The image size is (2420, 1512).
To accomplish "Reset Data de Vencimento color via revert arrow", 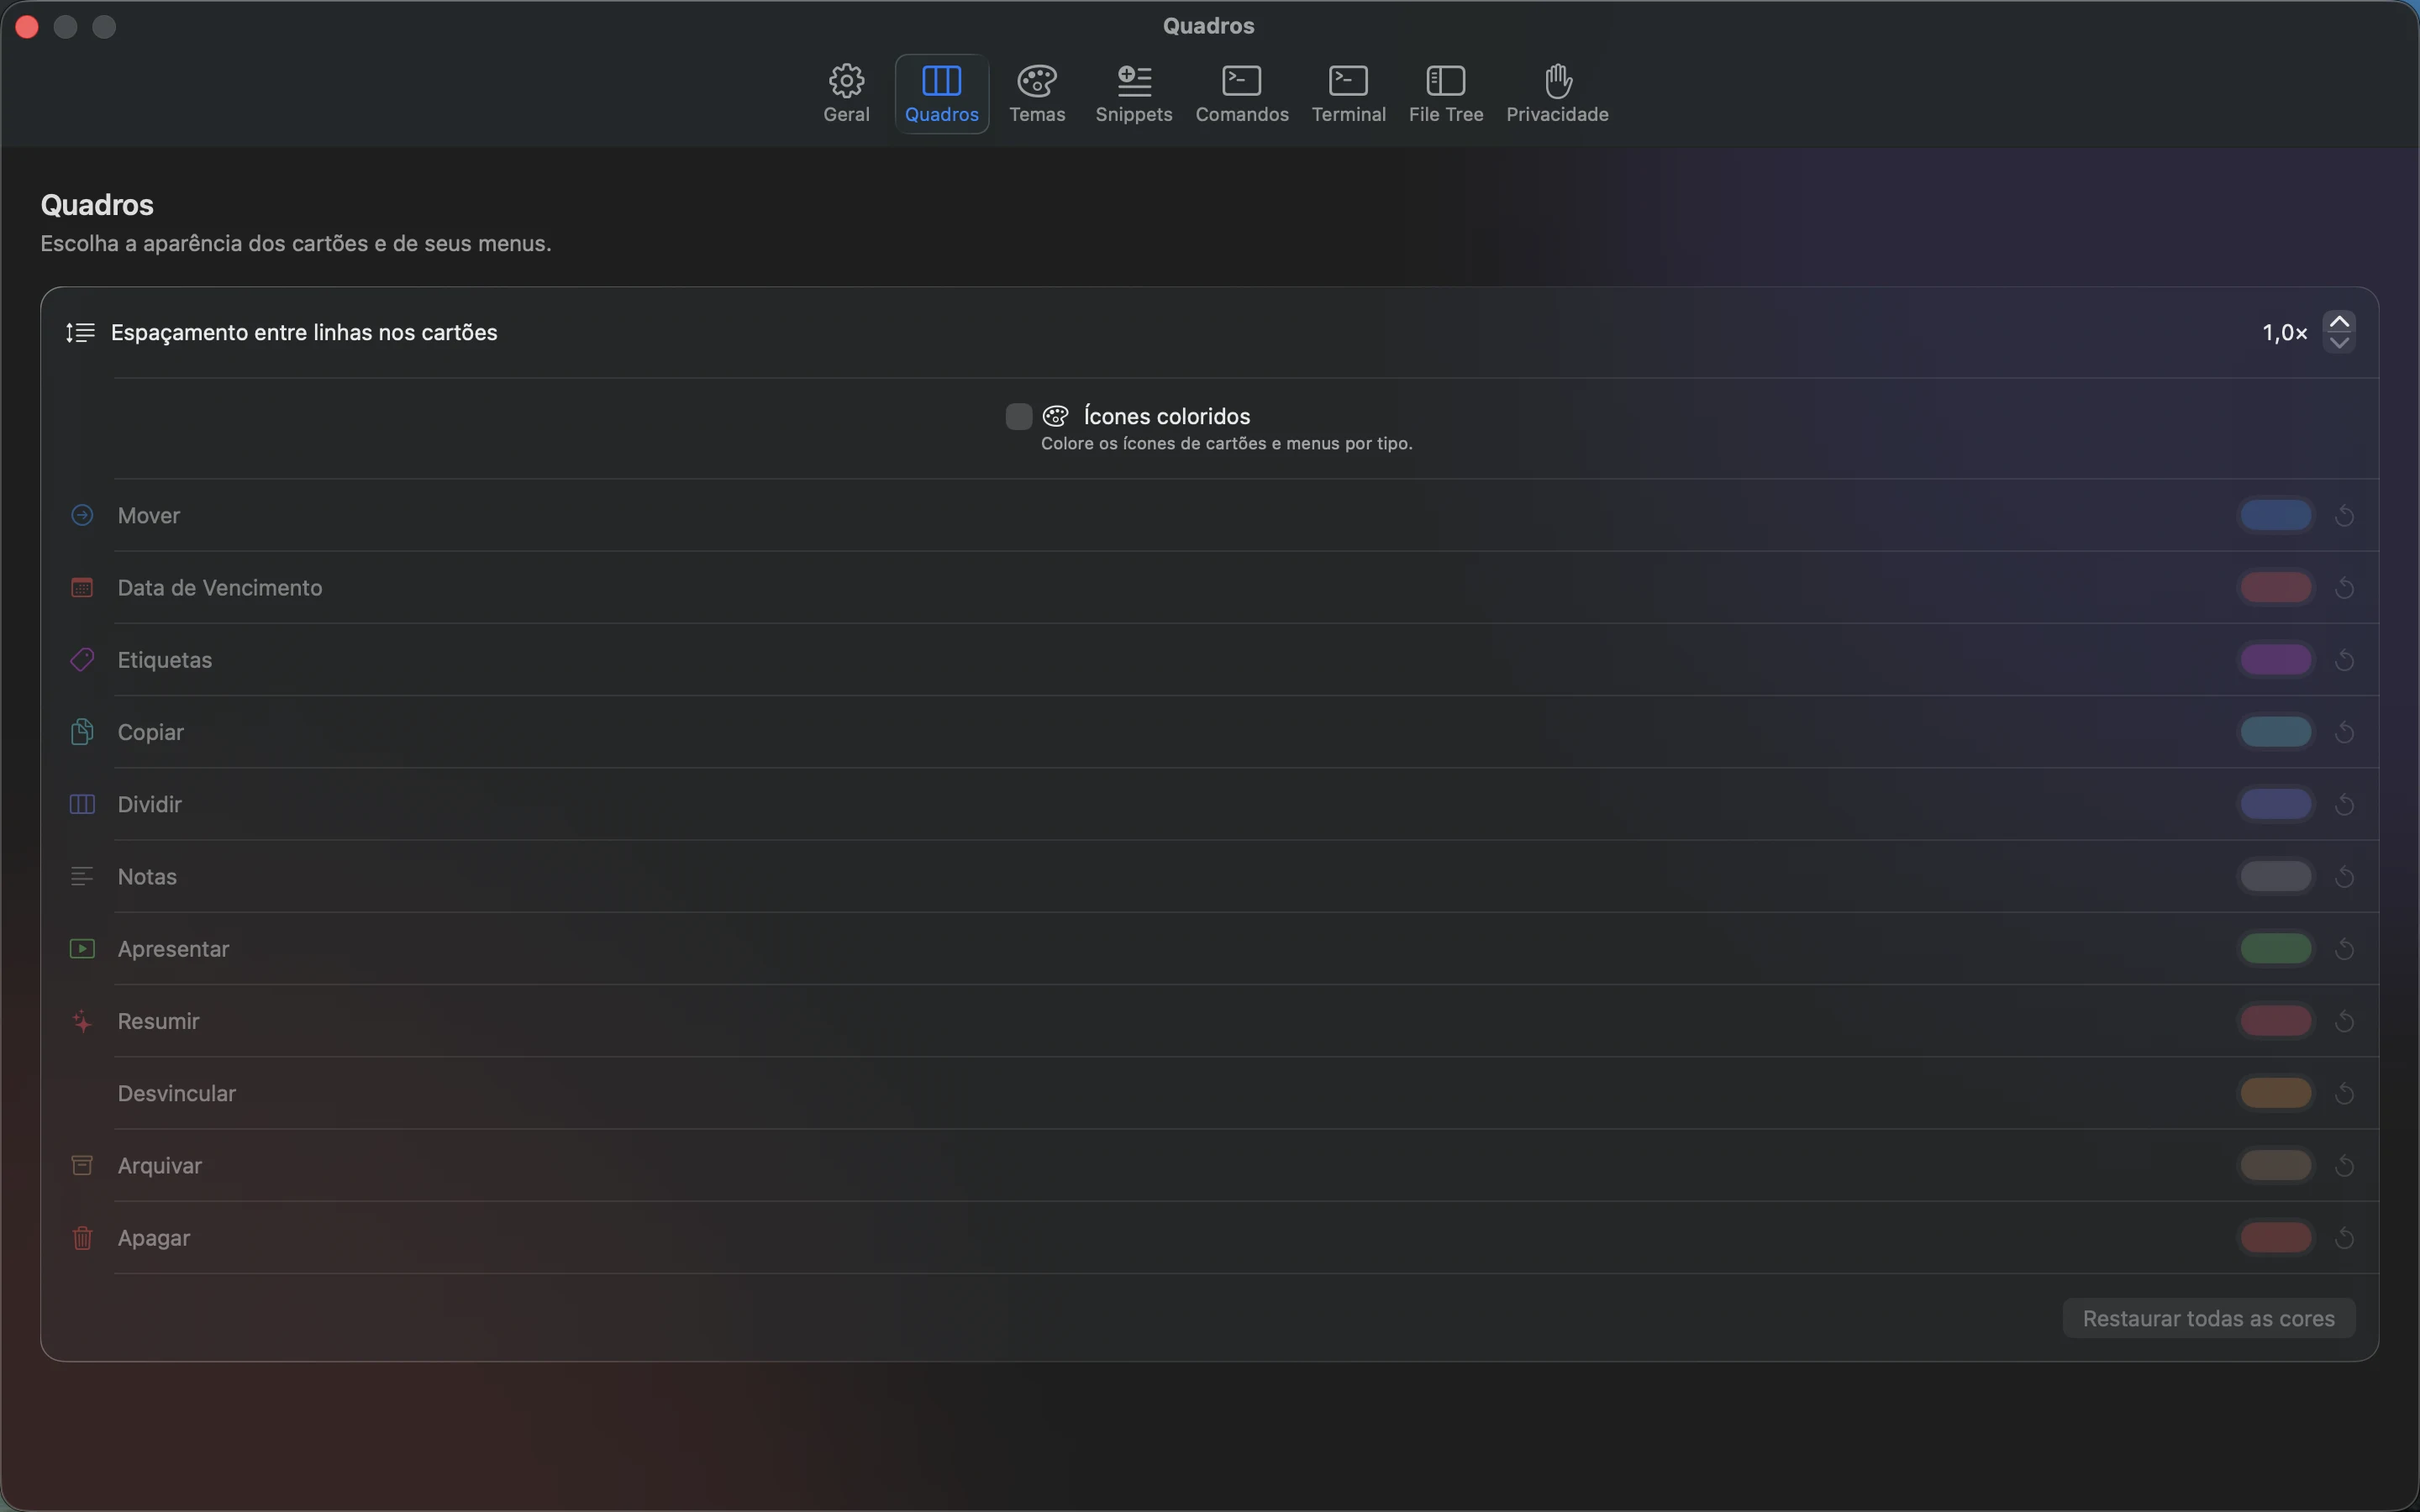I will tap(2344, 588).
